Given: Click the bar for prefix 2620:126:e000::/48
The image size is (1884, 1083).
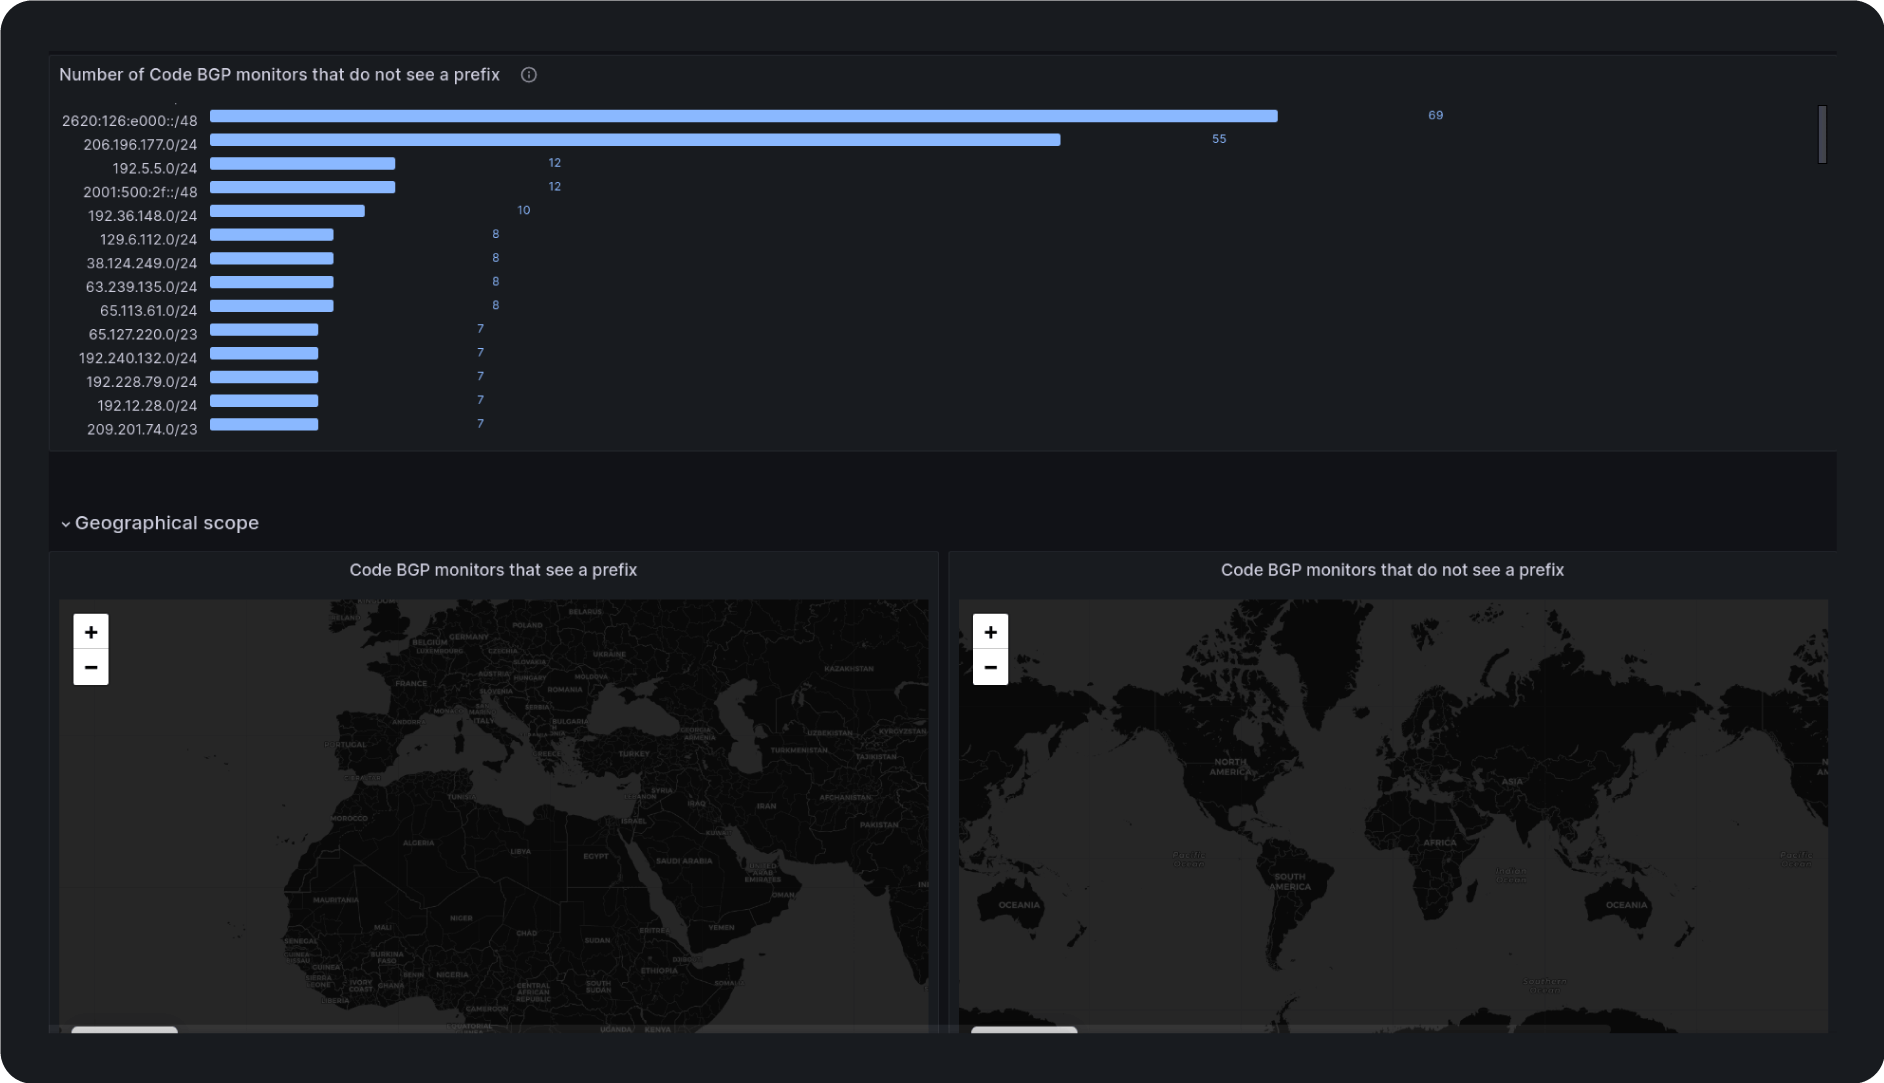Looking at the screenshot, I should pos(743,116).
